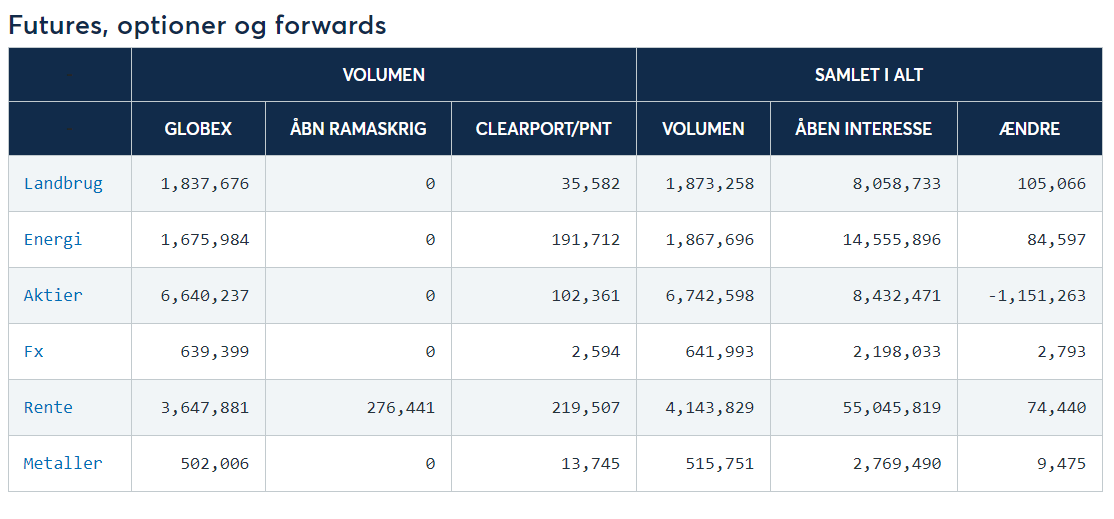Viewport: 1114px width, 519px height.
Task: Open the Rente link
Action: (x=48, y=408)
